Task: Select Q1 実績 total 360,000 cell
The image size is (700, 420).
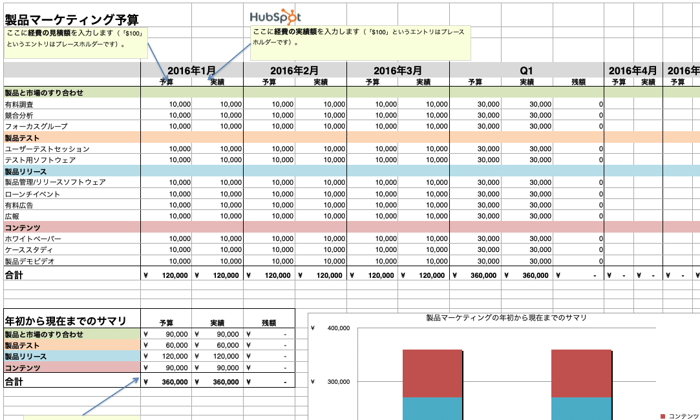Action: (528, 275)
